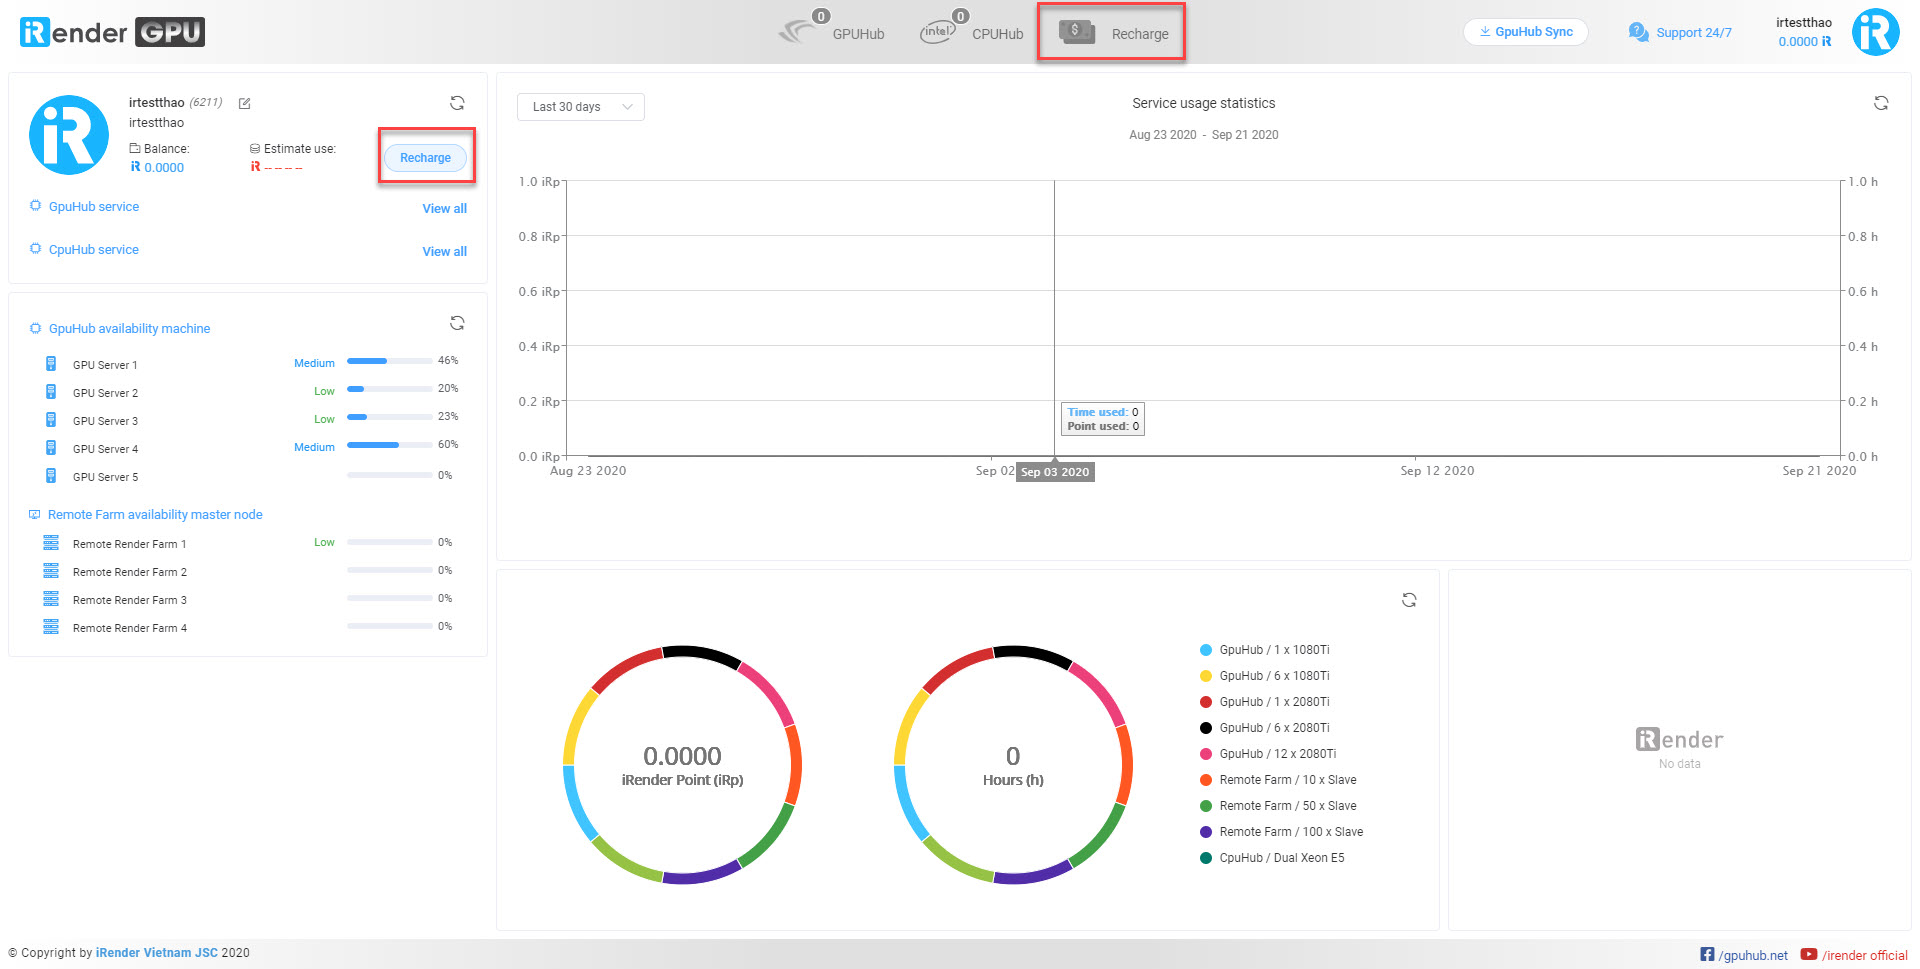
Task: Switch to the CPUHub tab
Action: click(x=972, y=33)
